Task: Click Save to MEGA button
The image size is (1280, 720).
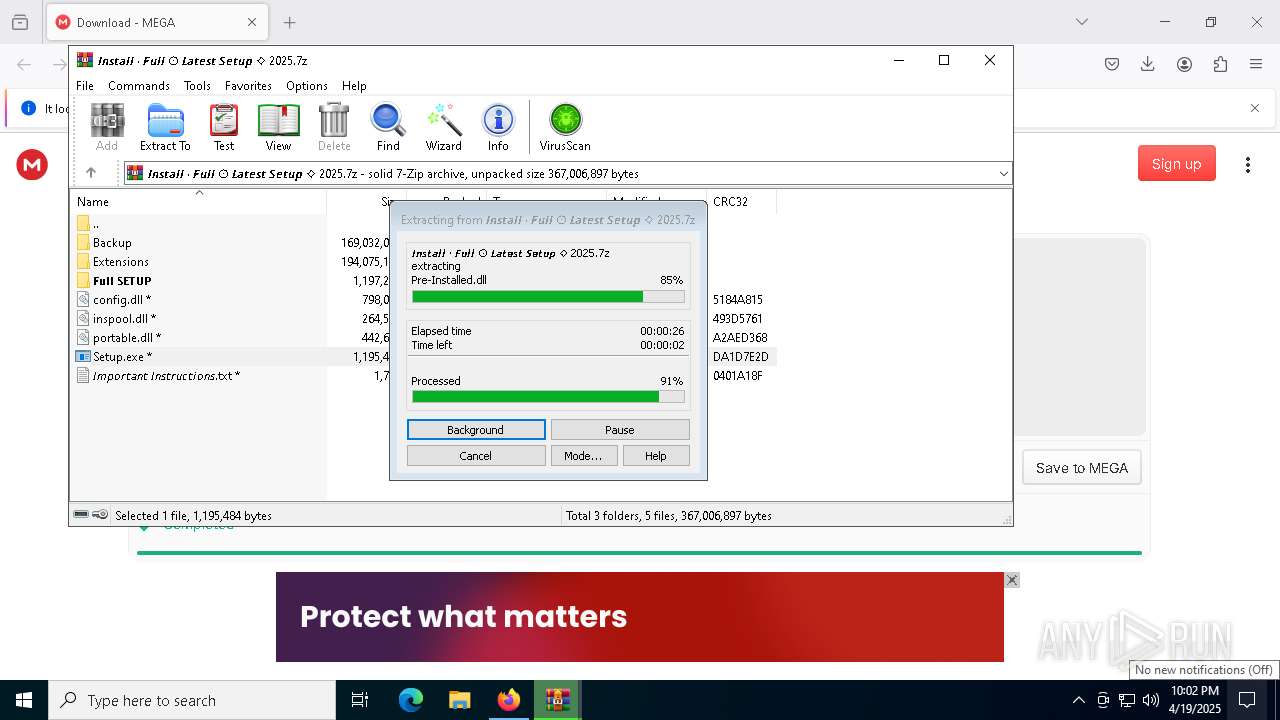Action: tap(1081, 468)
